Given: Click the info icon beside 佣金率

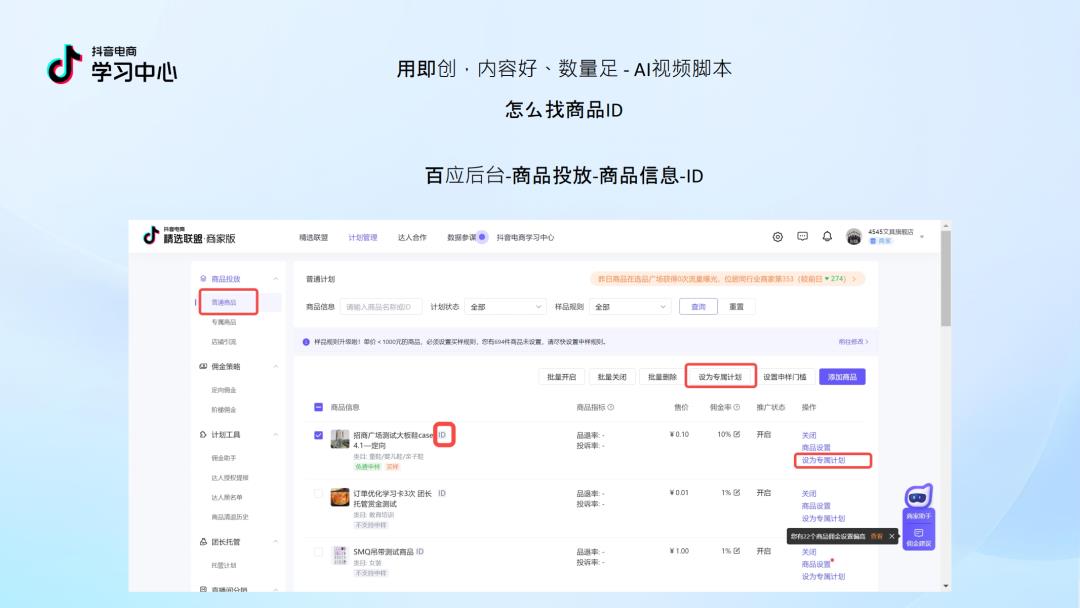Looking at the screenshot, I should click(x=737, y=408).
